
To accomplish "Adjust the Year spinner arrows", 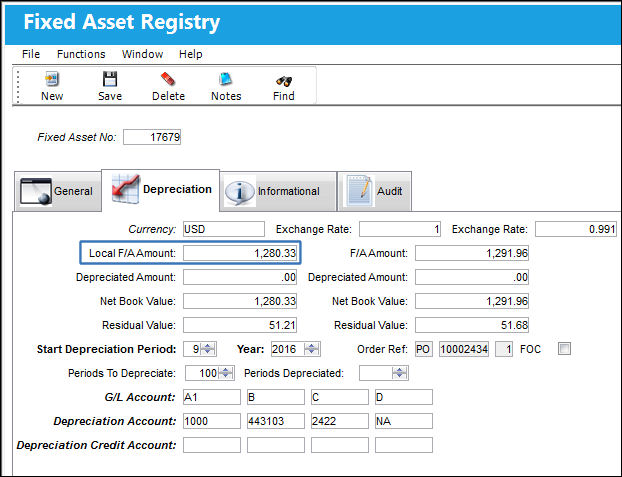I will 311,349.
